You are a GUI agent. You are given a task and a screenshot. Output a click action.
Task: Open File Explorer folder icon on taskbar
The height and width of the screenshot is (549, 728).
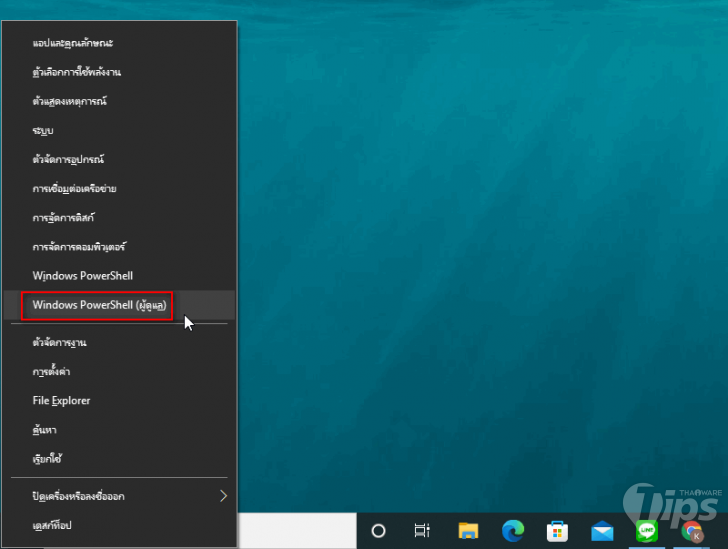[468, 530]
